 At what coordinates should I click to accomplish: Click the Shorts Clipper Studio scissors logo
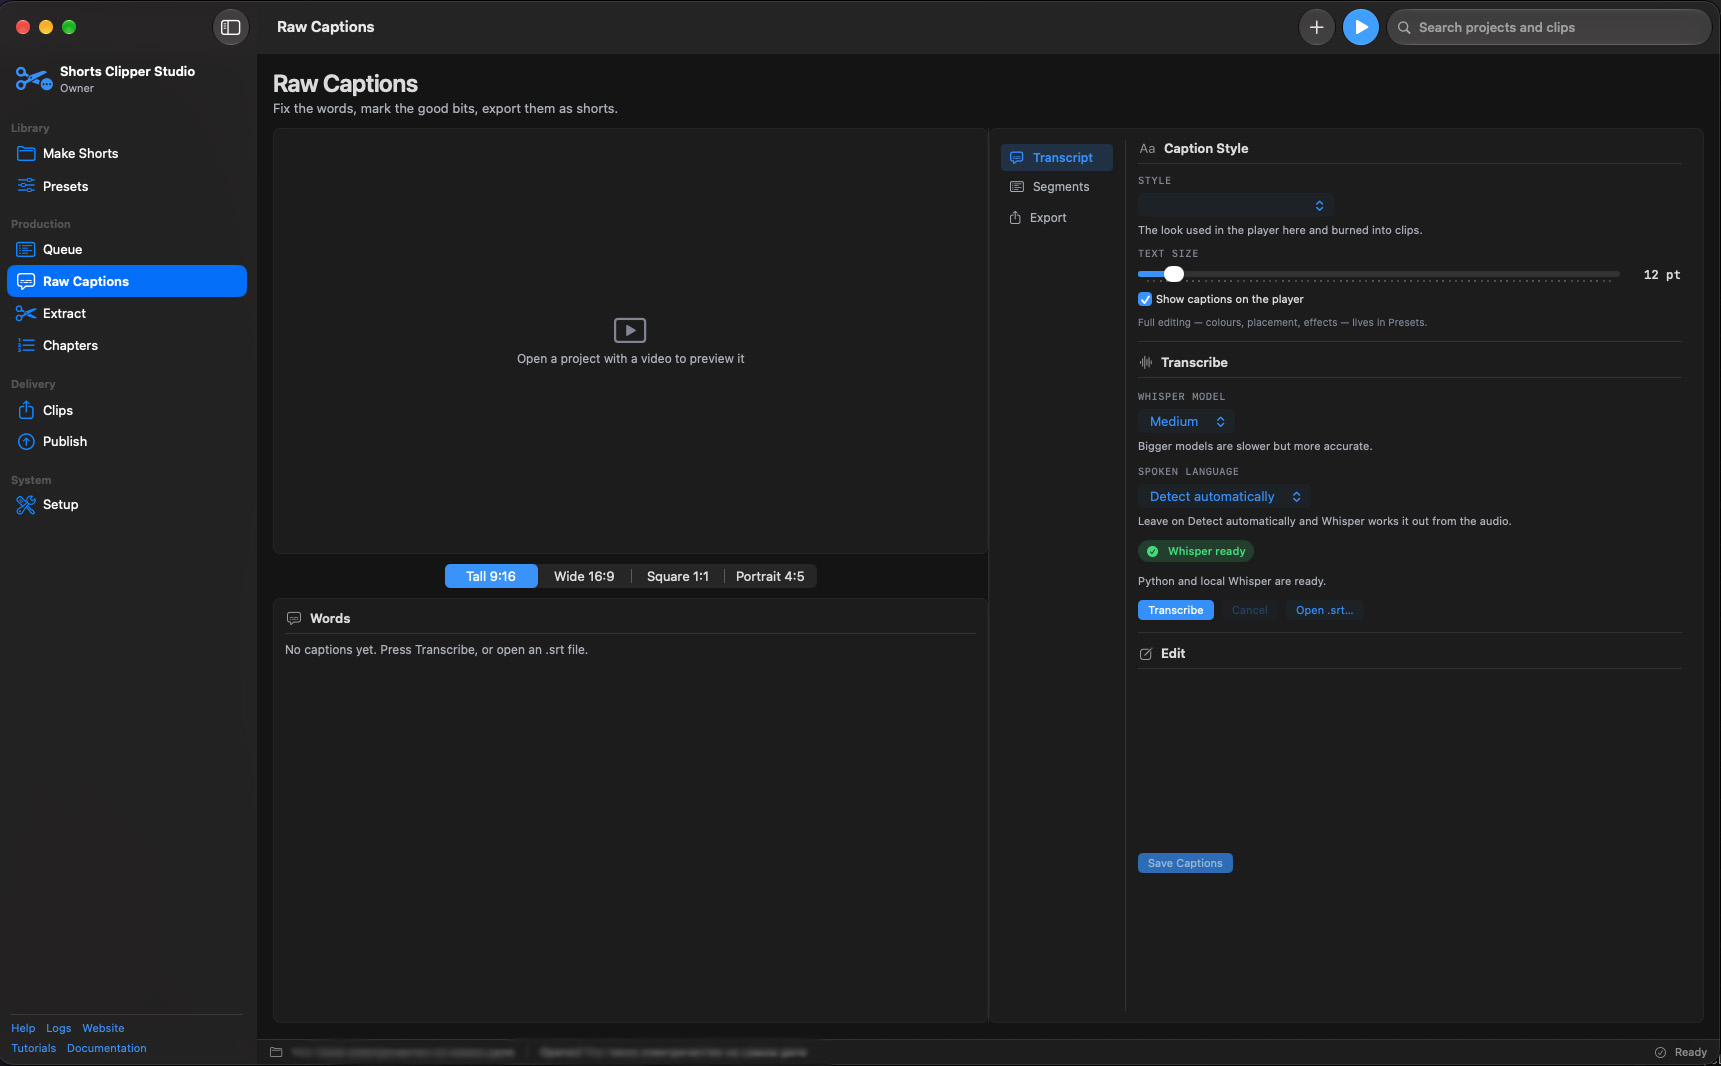click(x=33, y=79)
